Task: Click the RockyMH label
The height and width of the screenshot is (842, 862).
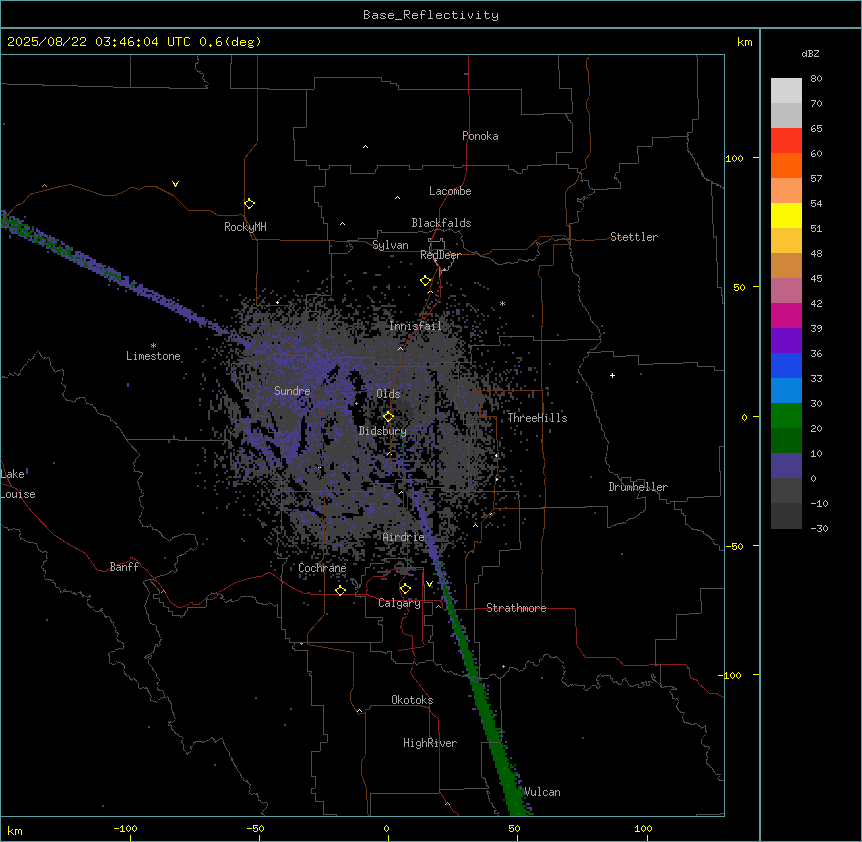Action: pyautogui.click(x=245, y=227)
